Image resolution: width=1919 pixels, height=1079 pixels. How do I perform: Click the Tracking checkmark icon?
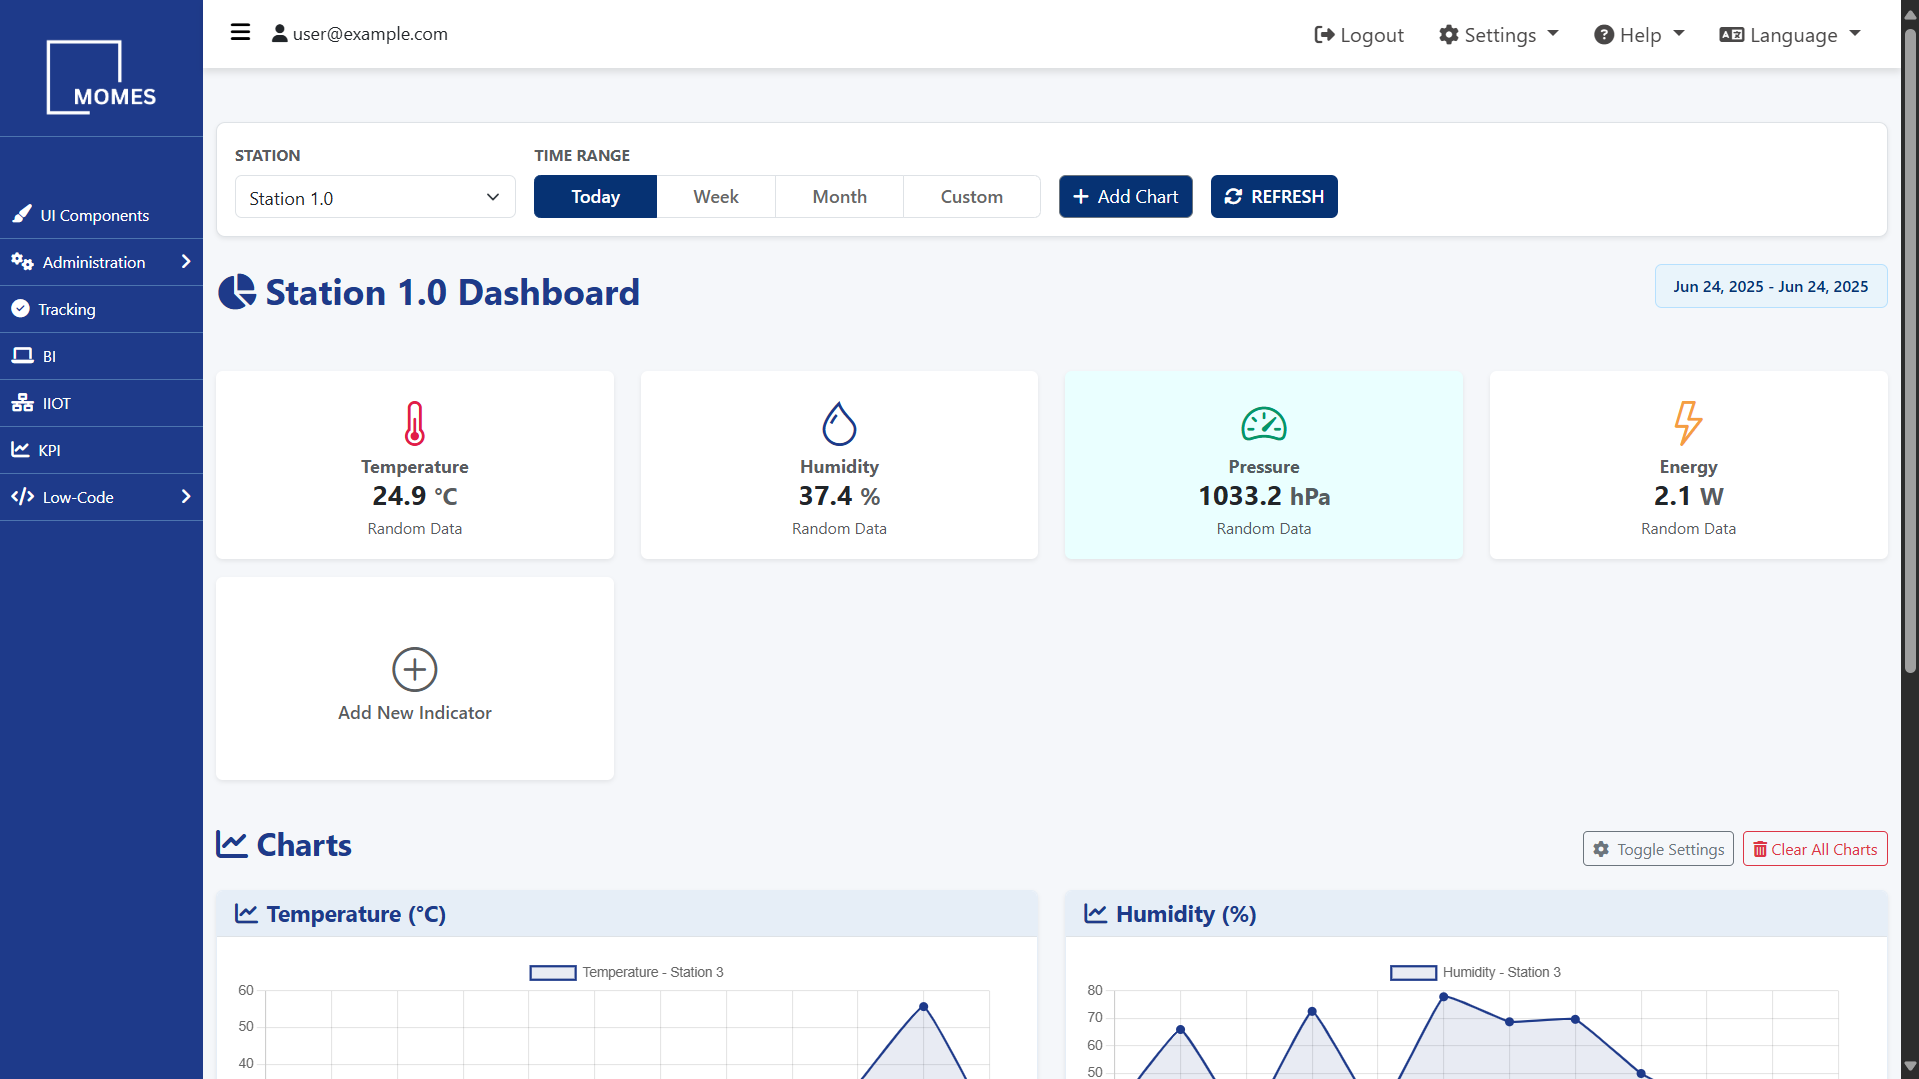click(x=20, y=308)
